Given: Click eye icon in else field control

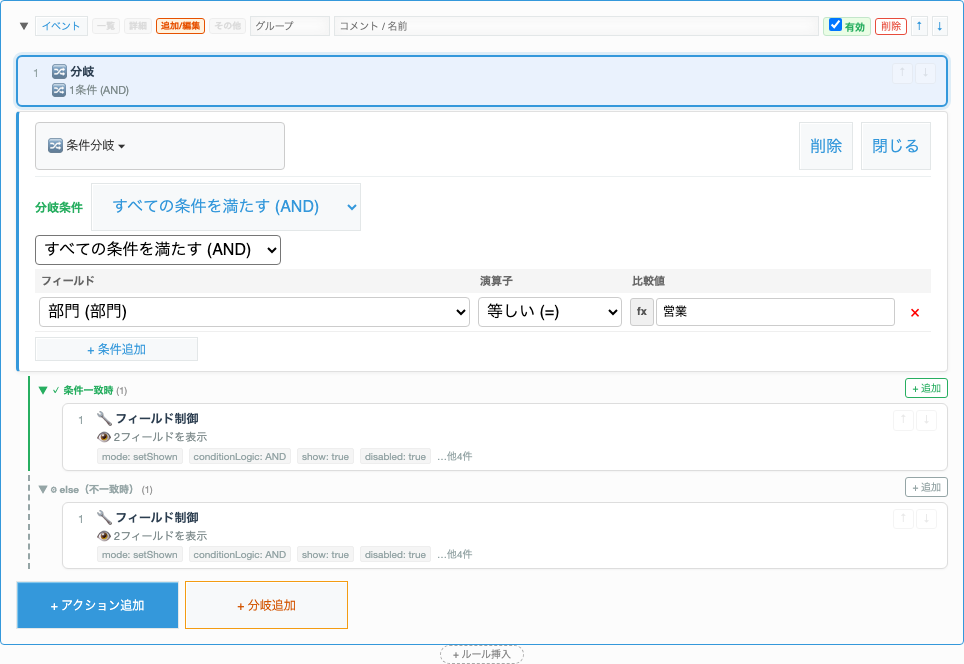Looking at the screenshot, I should click(x=104, y=536).
